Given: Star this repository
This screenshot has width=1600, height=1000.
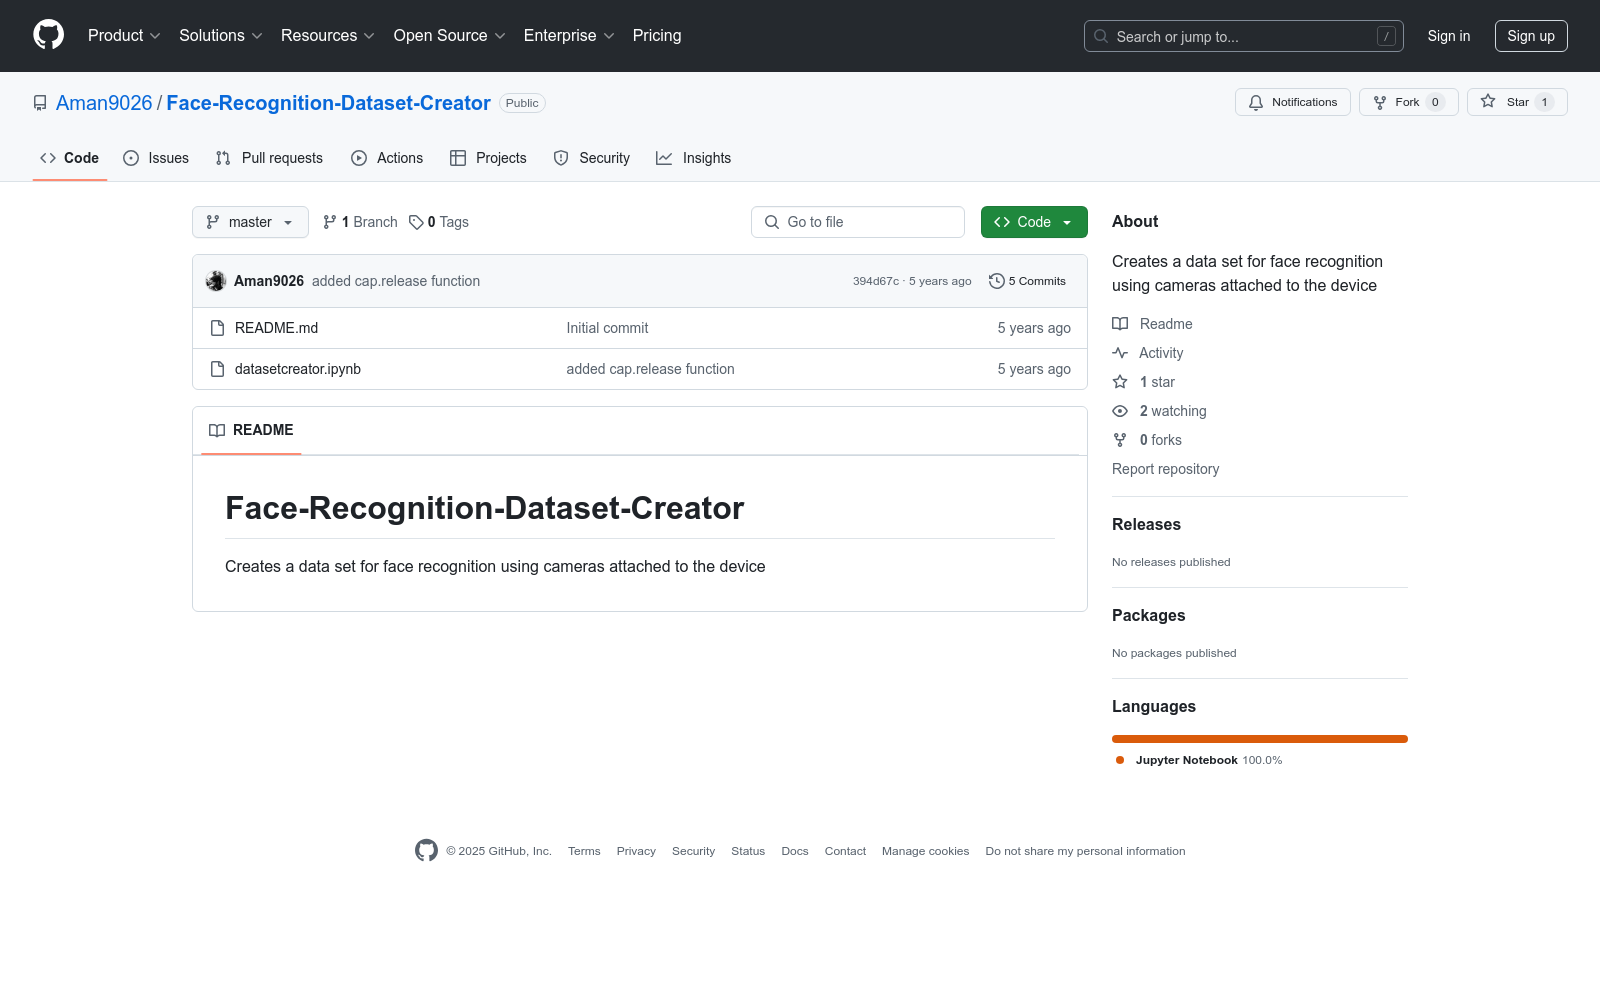Looking at the screenshot, I should click(x=1517, y=102).
